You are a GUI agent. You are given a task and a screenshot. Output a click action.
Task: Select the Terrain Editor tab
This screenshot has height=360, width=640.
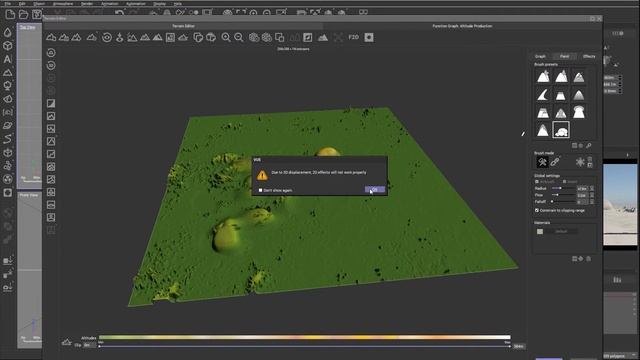click(x=183, y=26)
